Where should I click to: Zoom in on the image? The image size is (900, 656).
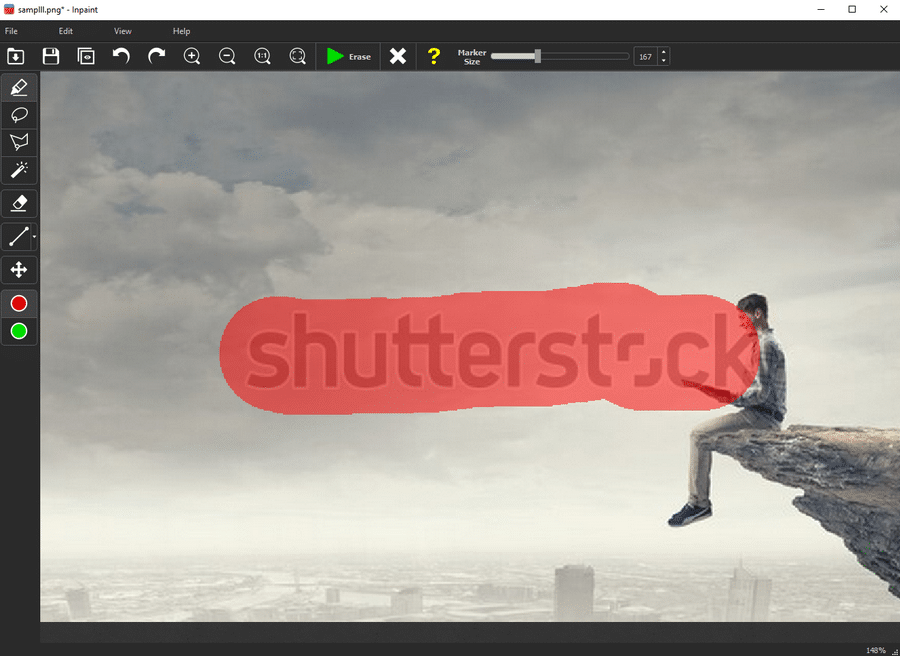(192, 56)
